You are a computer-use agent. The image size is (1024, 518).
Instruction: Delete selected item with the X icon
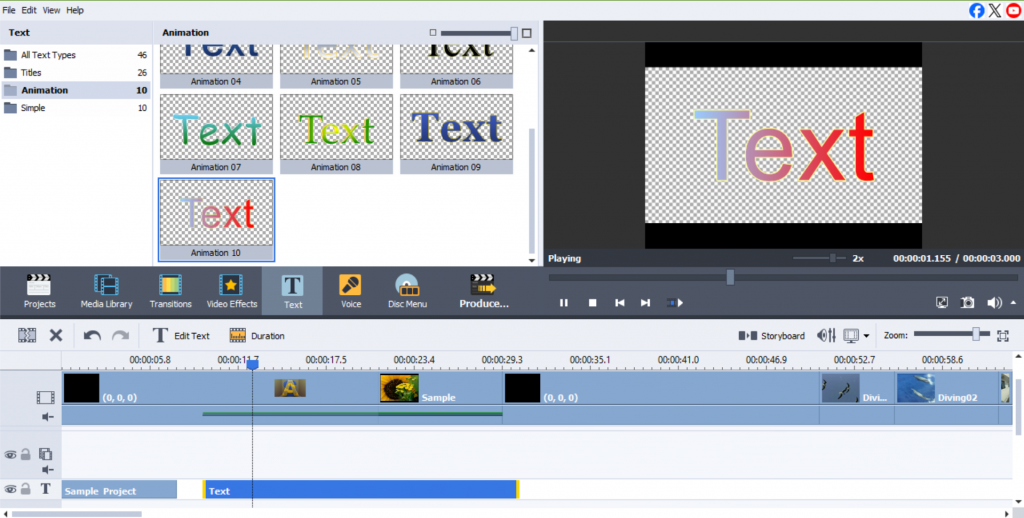click(56, 336)
